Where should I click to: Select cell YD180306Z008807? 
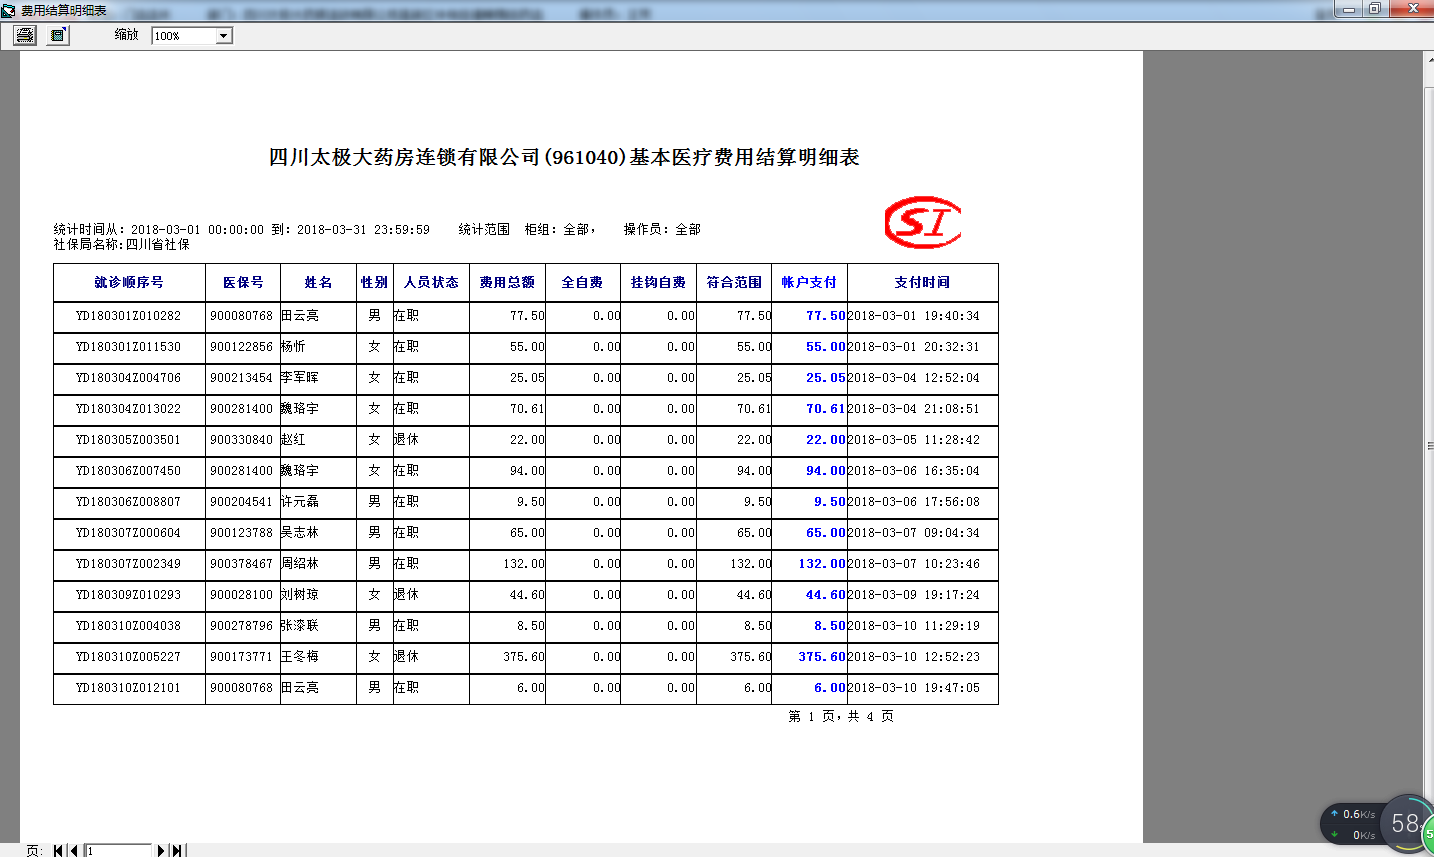pyautogui.click(x=129, y=502)
